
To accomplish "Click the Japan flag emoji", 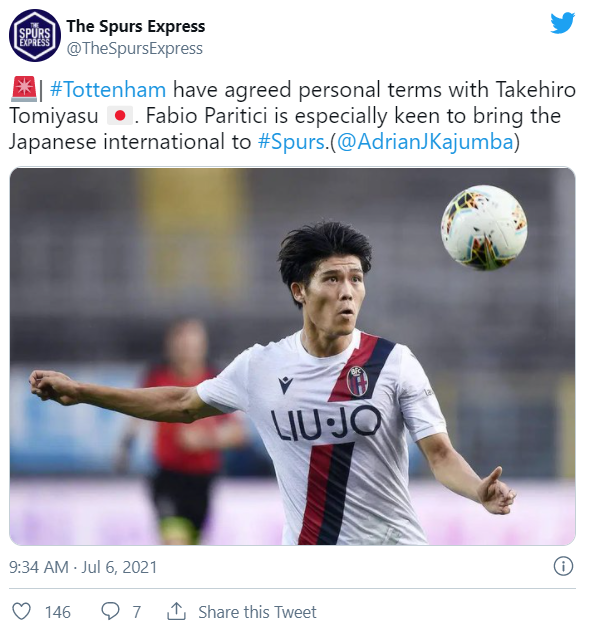I will point(120,116).
